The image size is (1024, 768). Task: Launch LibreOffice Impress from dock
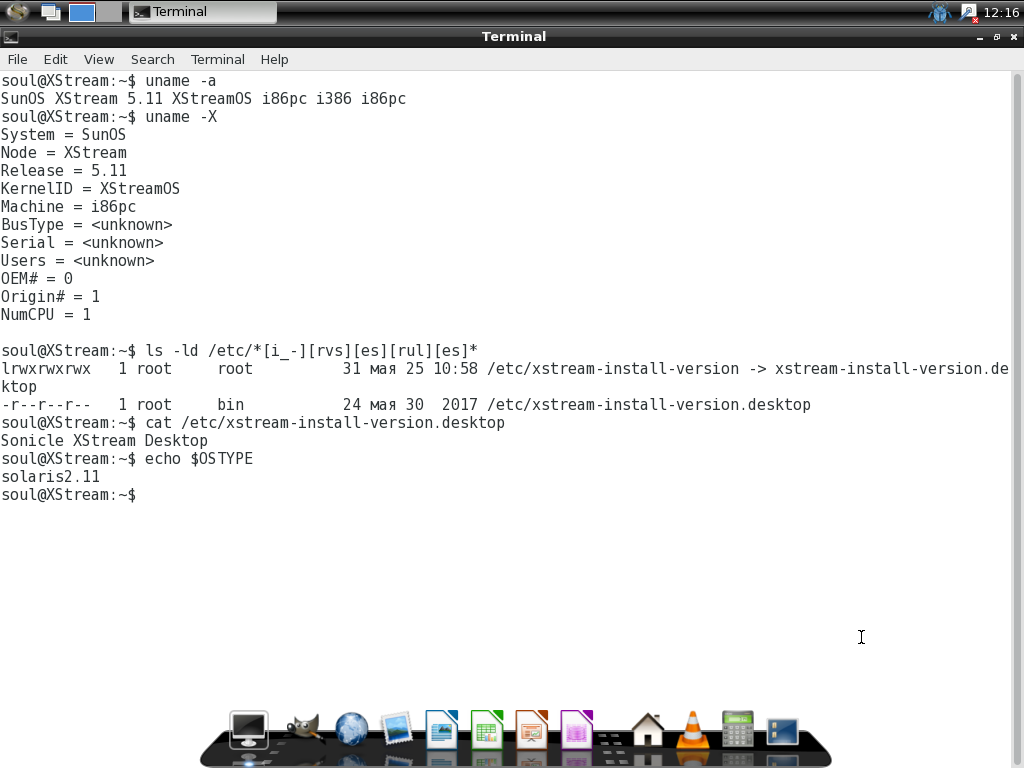tap(532, 729)
